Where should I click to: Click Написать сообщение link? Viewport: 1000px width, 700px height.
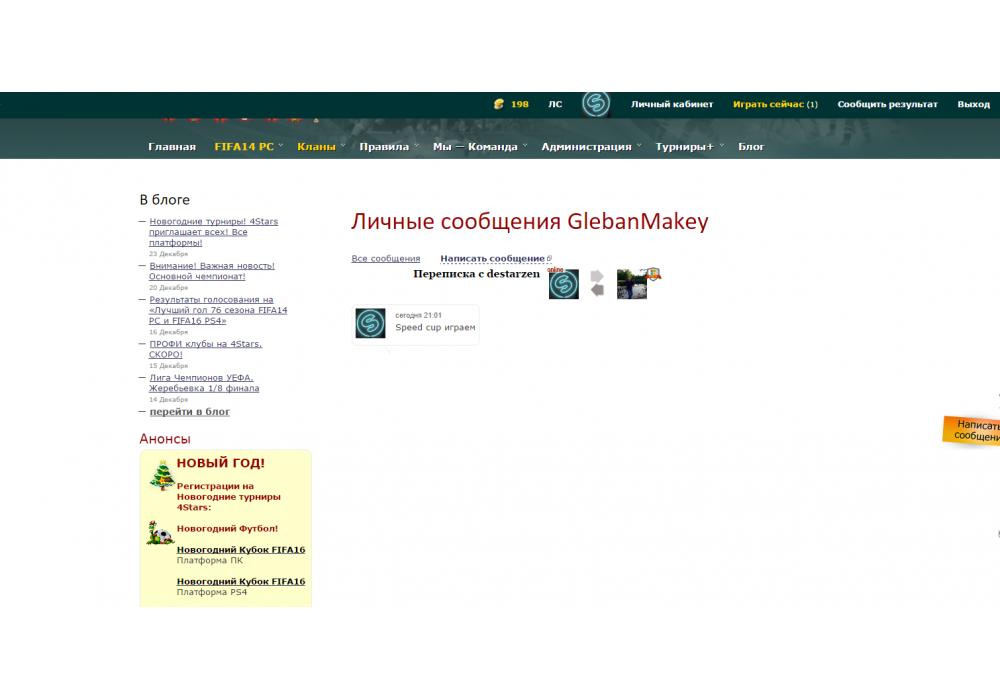(493, 259)
